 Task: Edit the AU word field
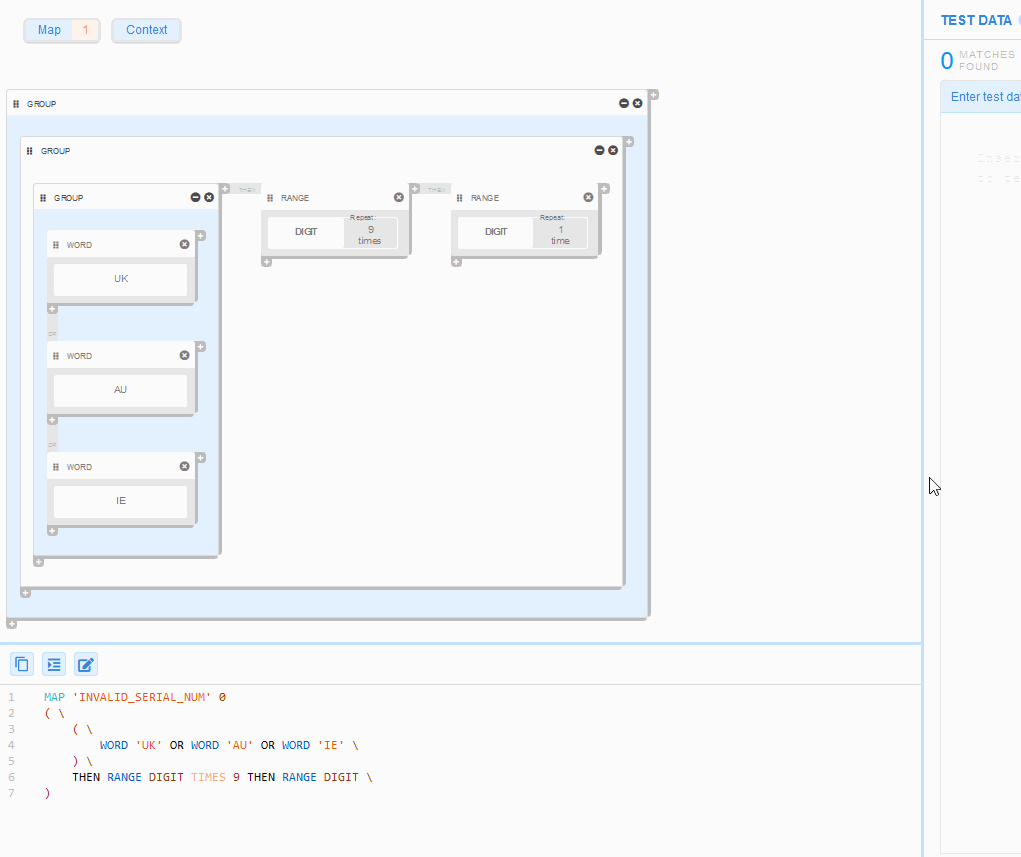click(x=120, y=390)
